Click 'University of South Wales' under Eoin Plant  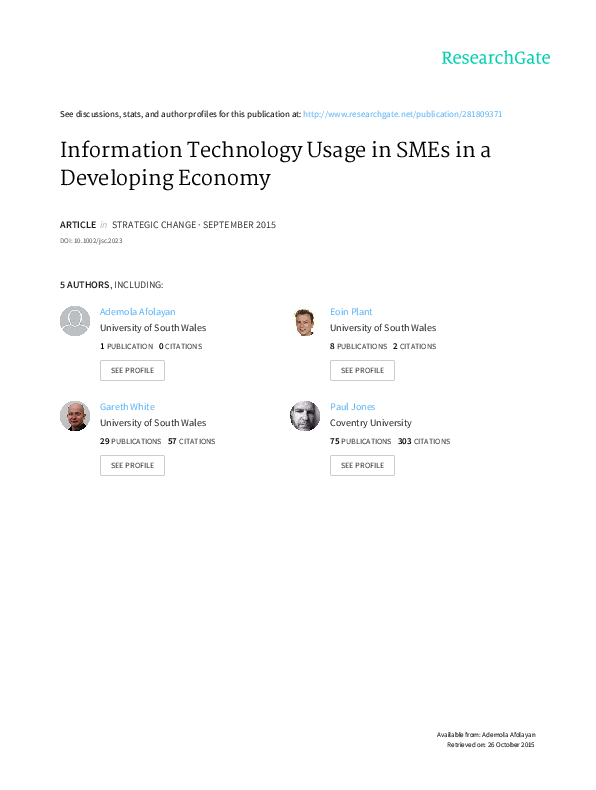[x=383, y=328]
